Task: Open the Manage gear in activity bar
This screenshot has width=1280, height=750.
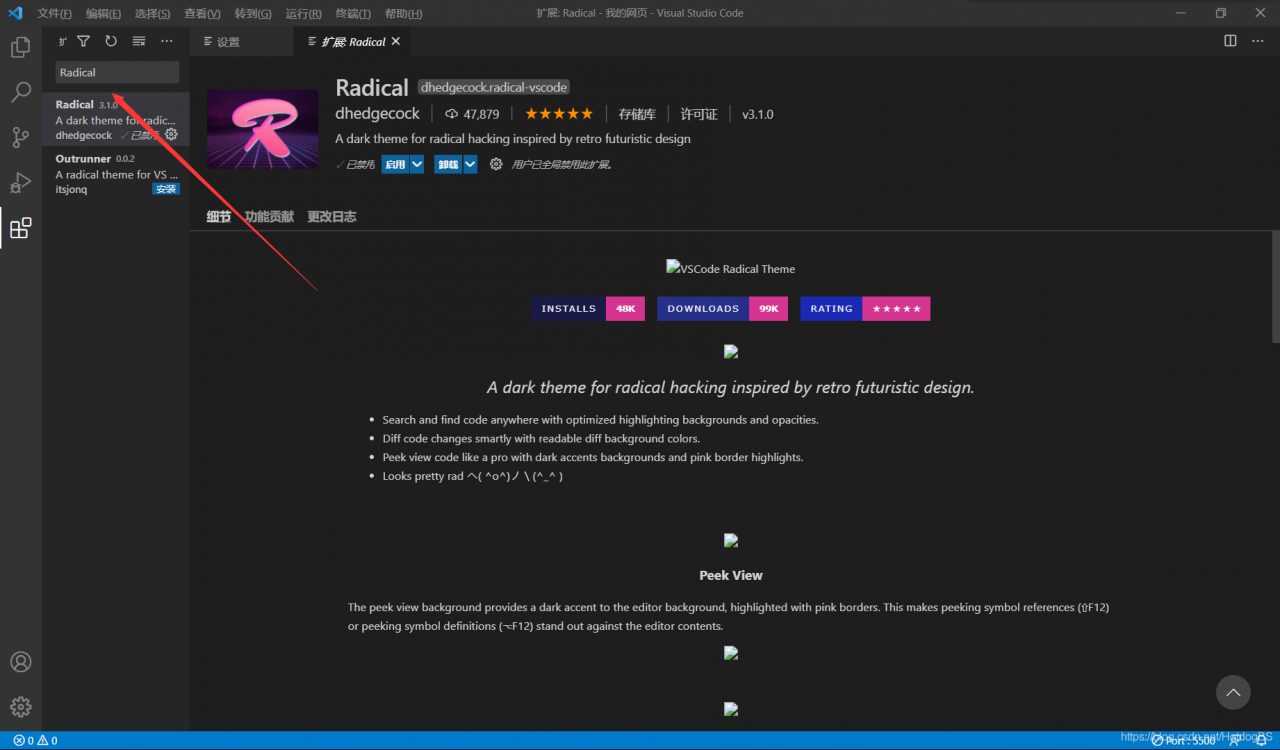Action: 20,707
